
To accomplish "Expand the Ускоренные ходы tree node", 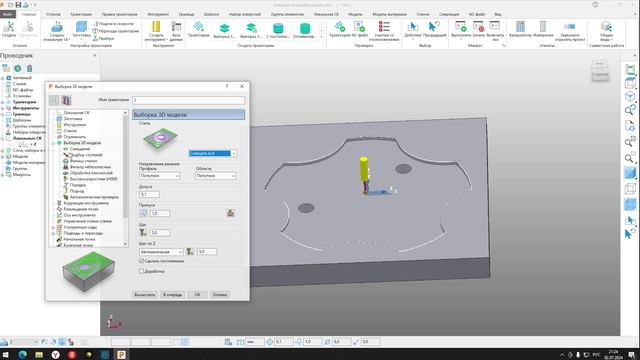I will click(x=53, y=227).
